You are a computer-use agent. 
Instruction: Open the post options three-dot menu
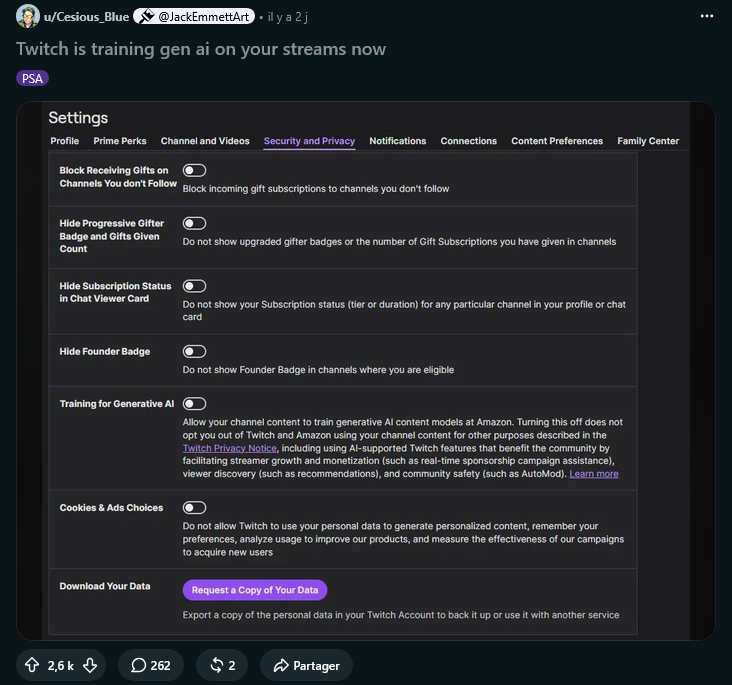click(706, 16)
